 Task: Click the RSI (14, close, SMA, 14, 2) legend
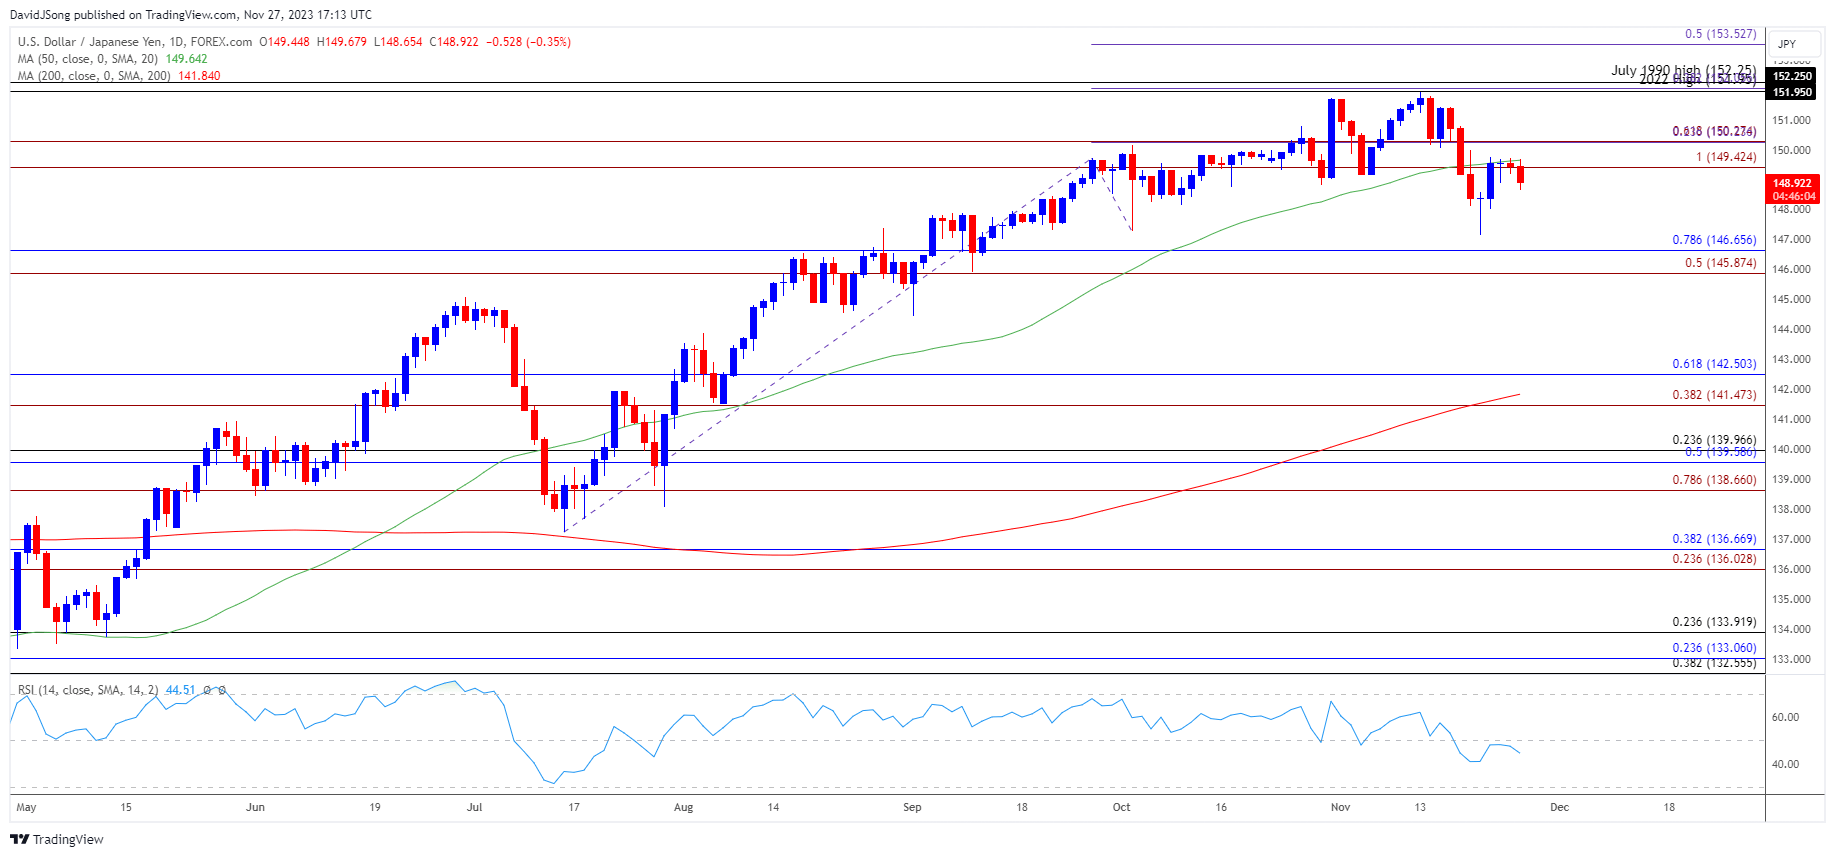click(88, 690)
